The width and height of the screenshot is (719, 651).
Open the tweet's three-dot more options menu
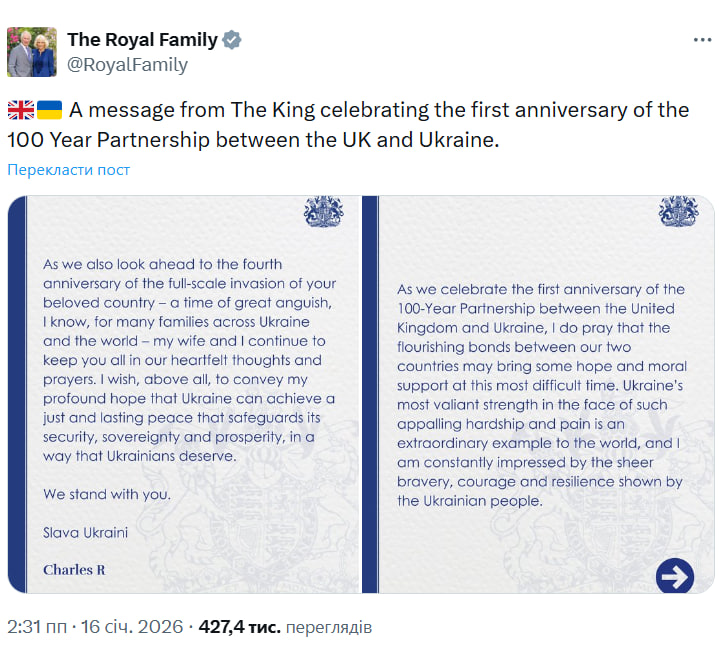[x=702, y=39]
